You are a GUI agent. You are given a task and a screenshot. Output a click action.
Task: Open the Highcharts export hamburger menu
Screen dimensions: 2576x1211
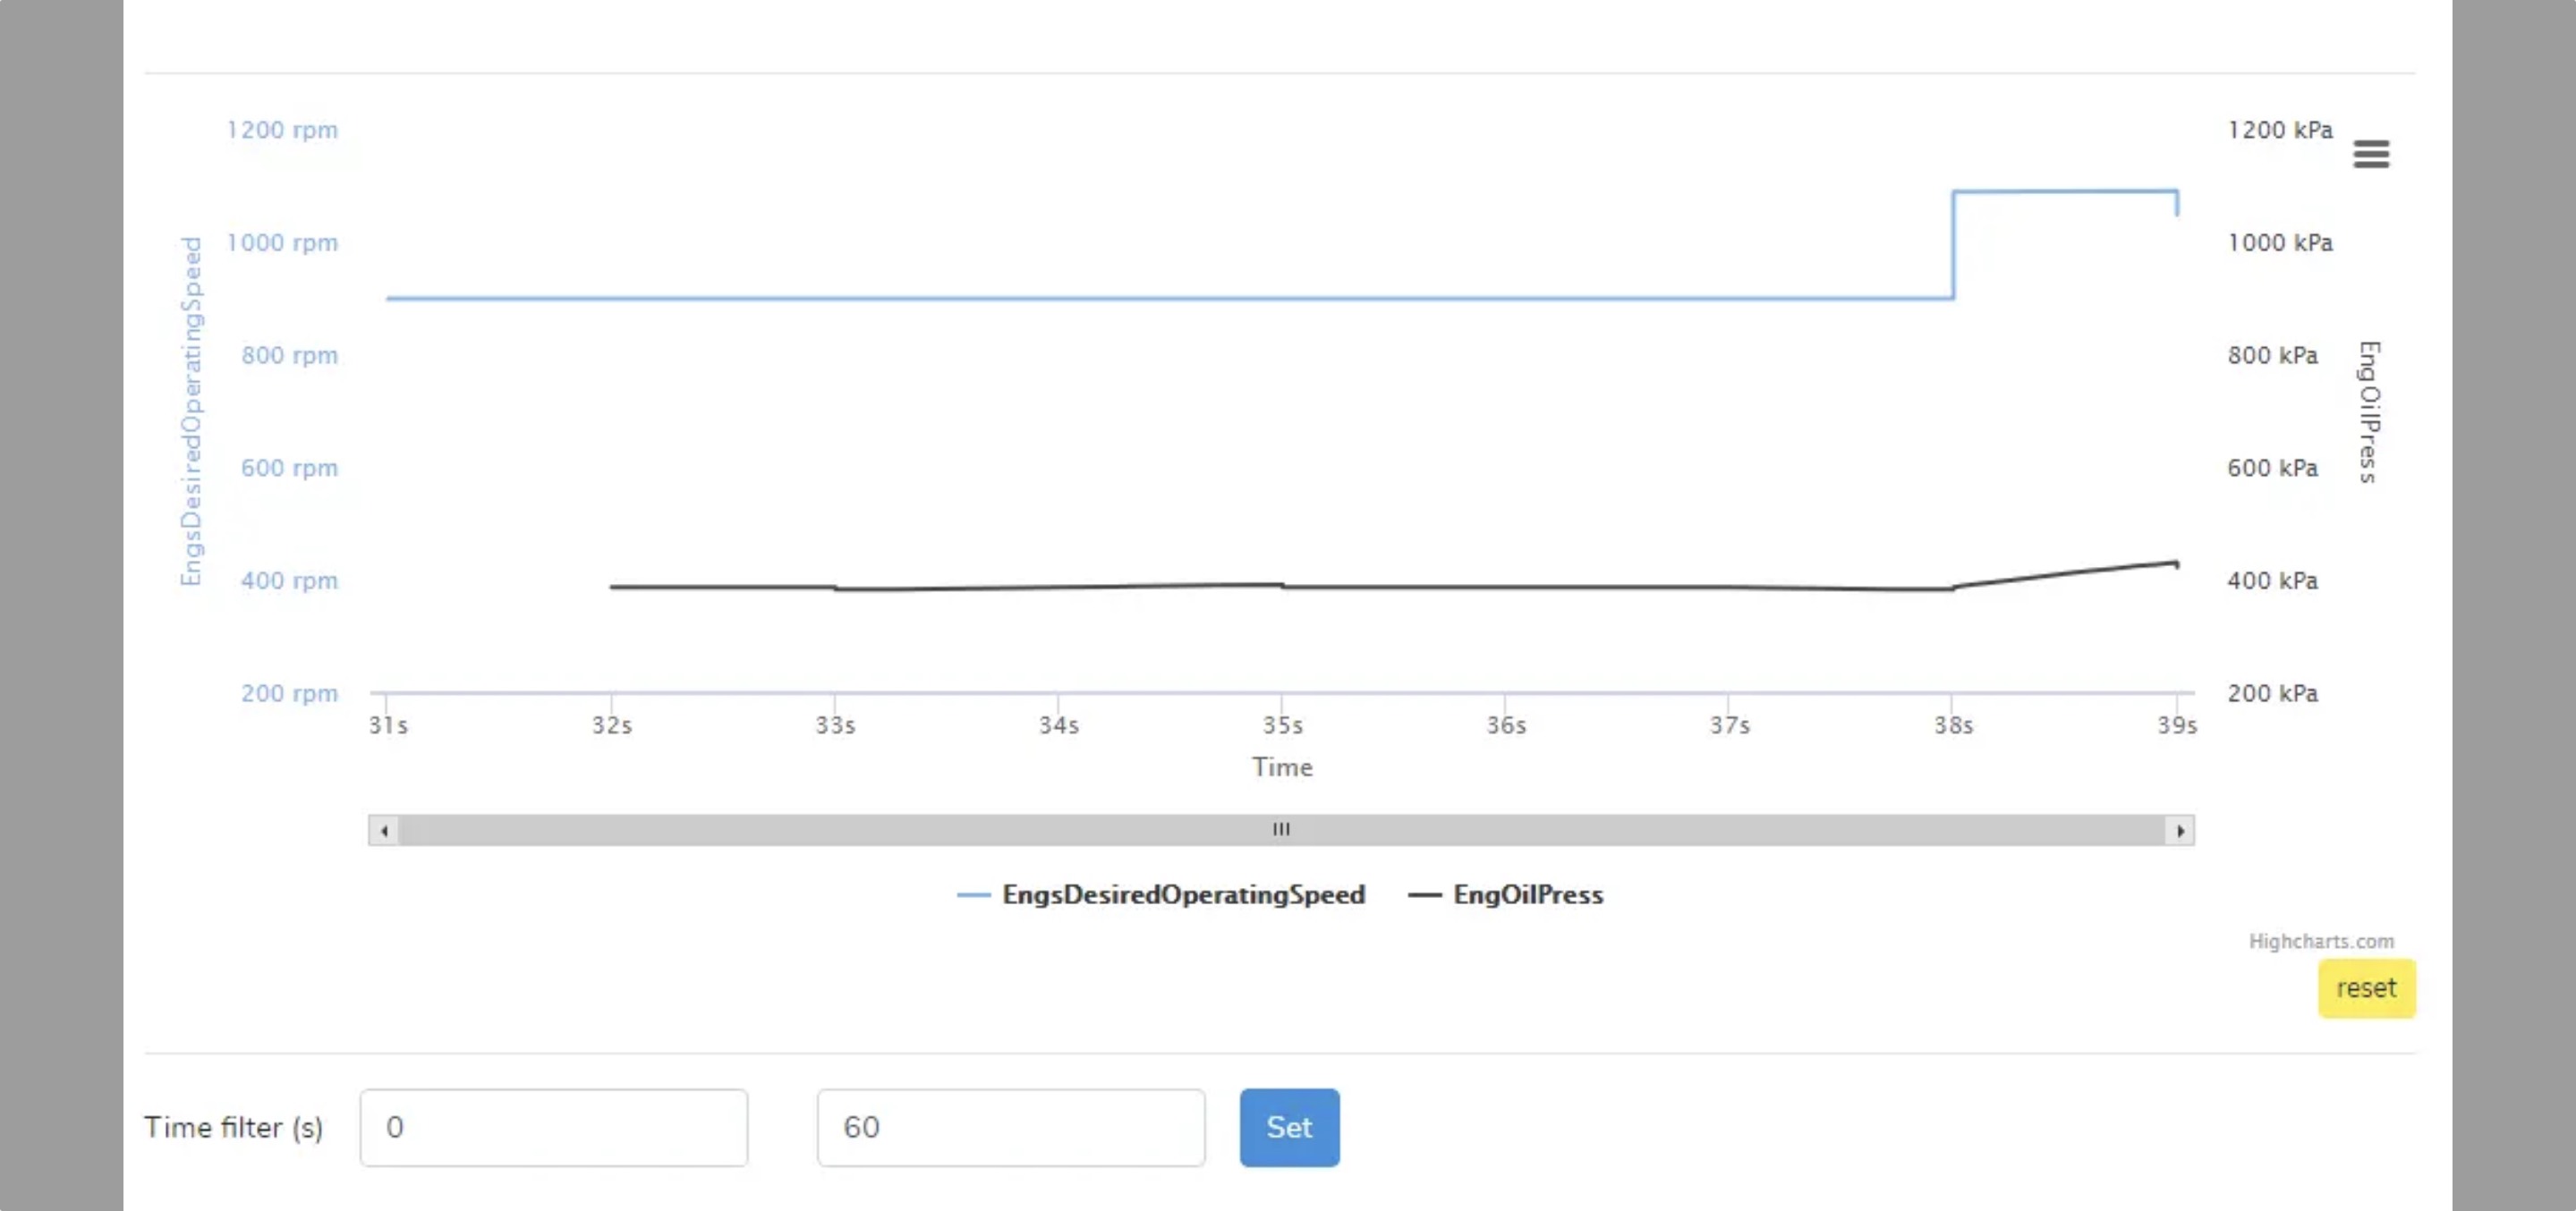2371,154
